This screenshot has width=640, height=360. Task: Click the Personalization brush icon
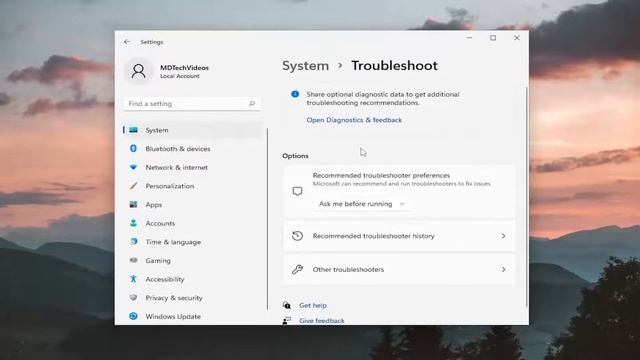click(x=133, y=186)
